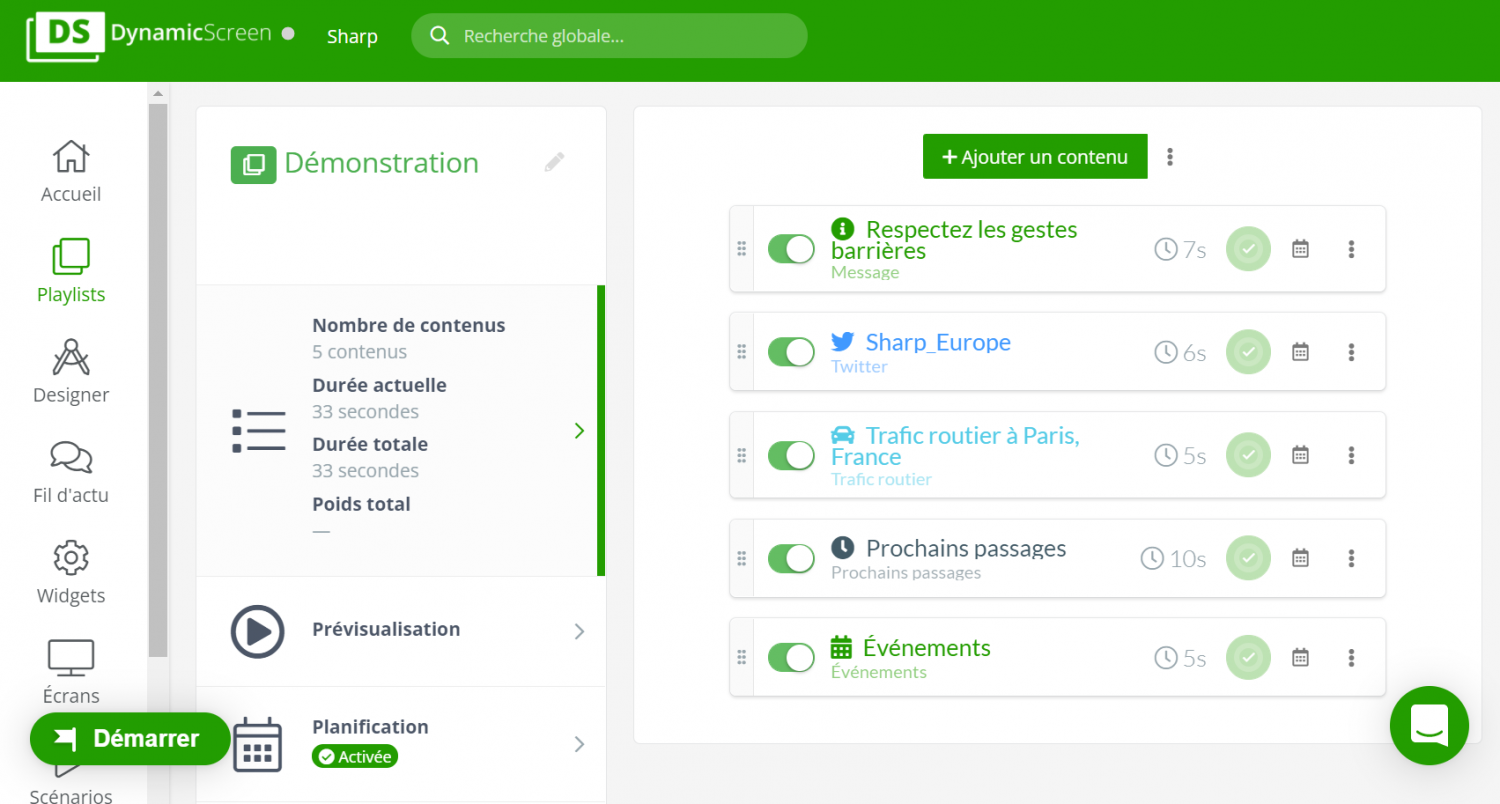The image size is (1500, 804).
Task: Open more options for Trafic routier à Paris
Action: (x=1351, y=455)
